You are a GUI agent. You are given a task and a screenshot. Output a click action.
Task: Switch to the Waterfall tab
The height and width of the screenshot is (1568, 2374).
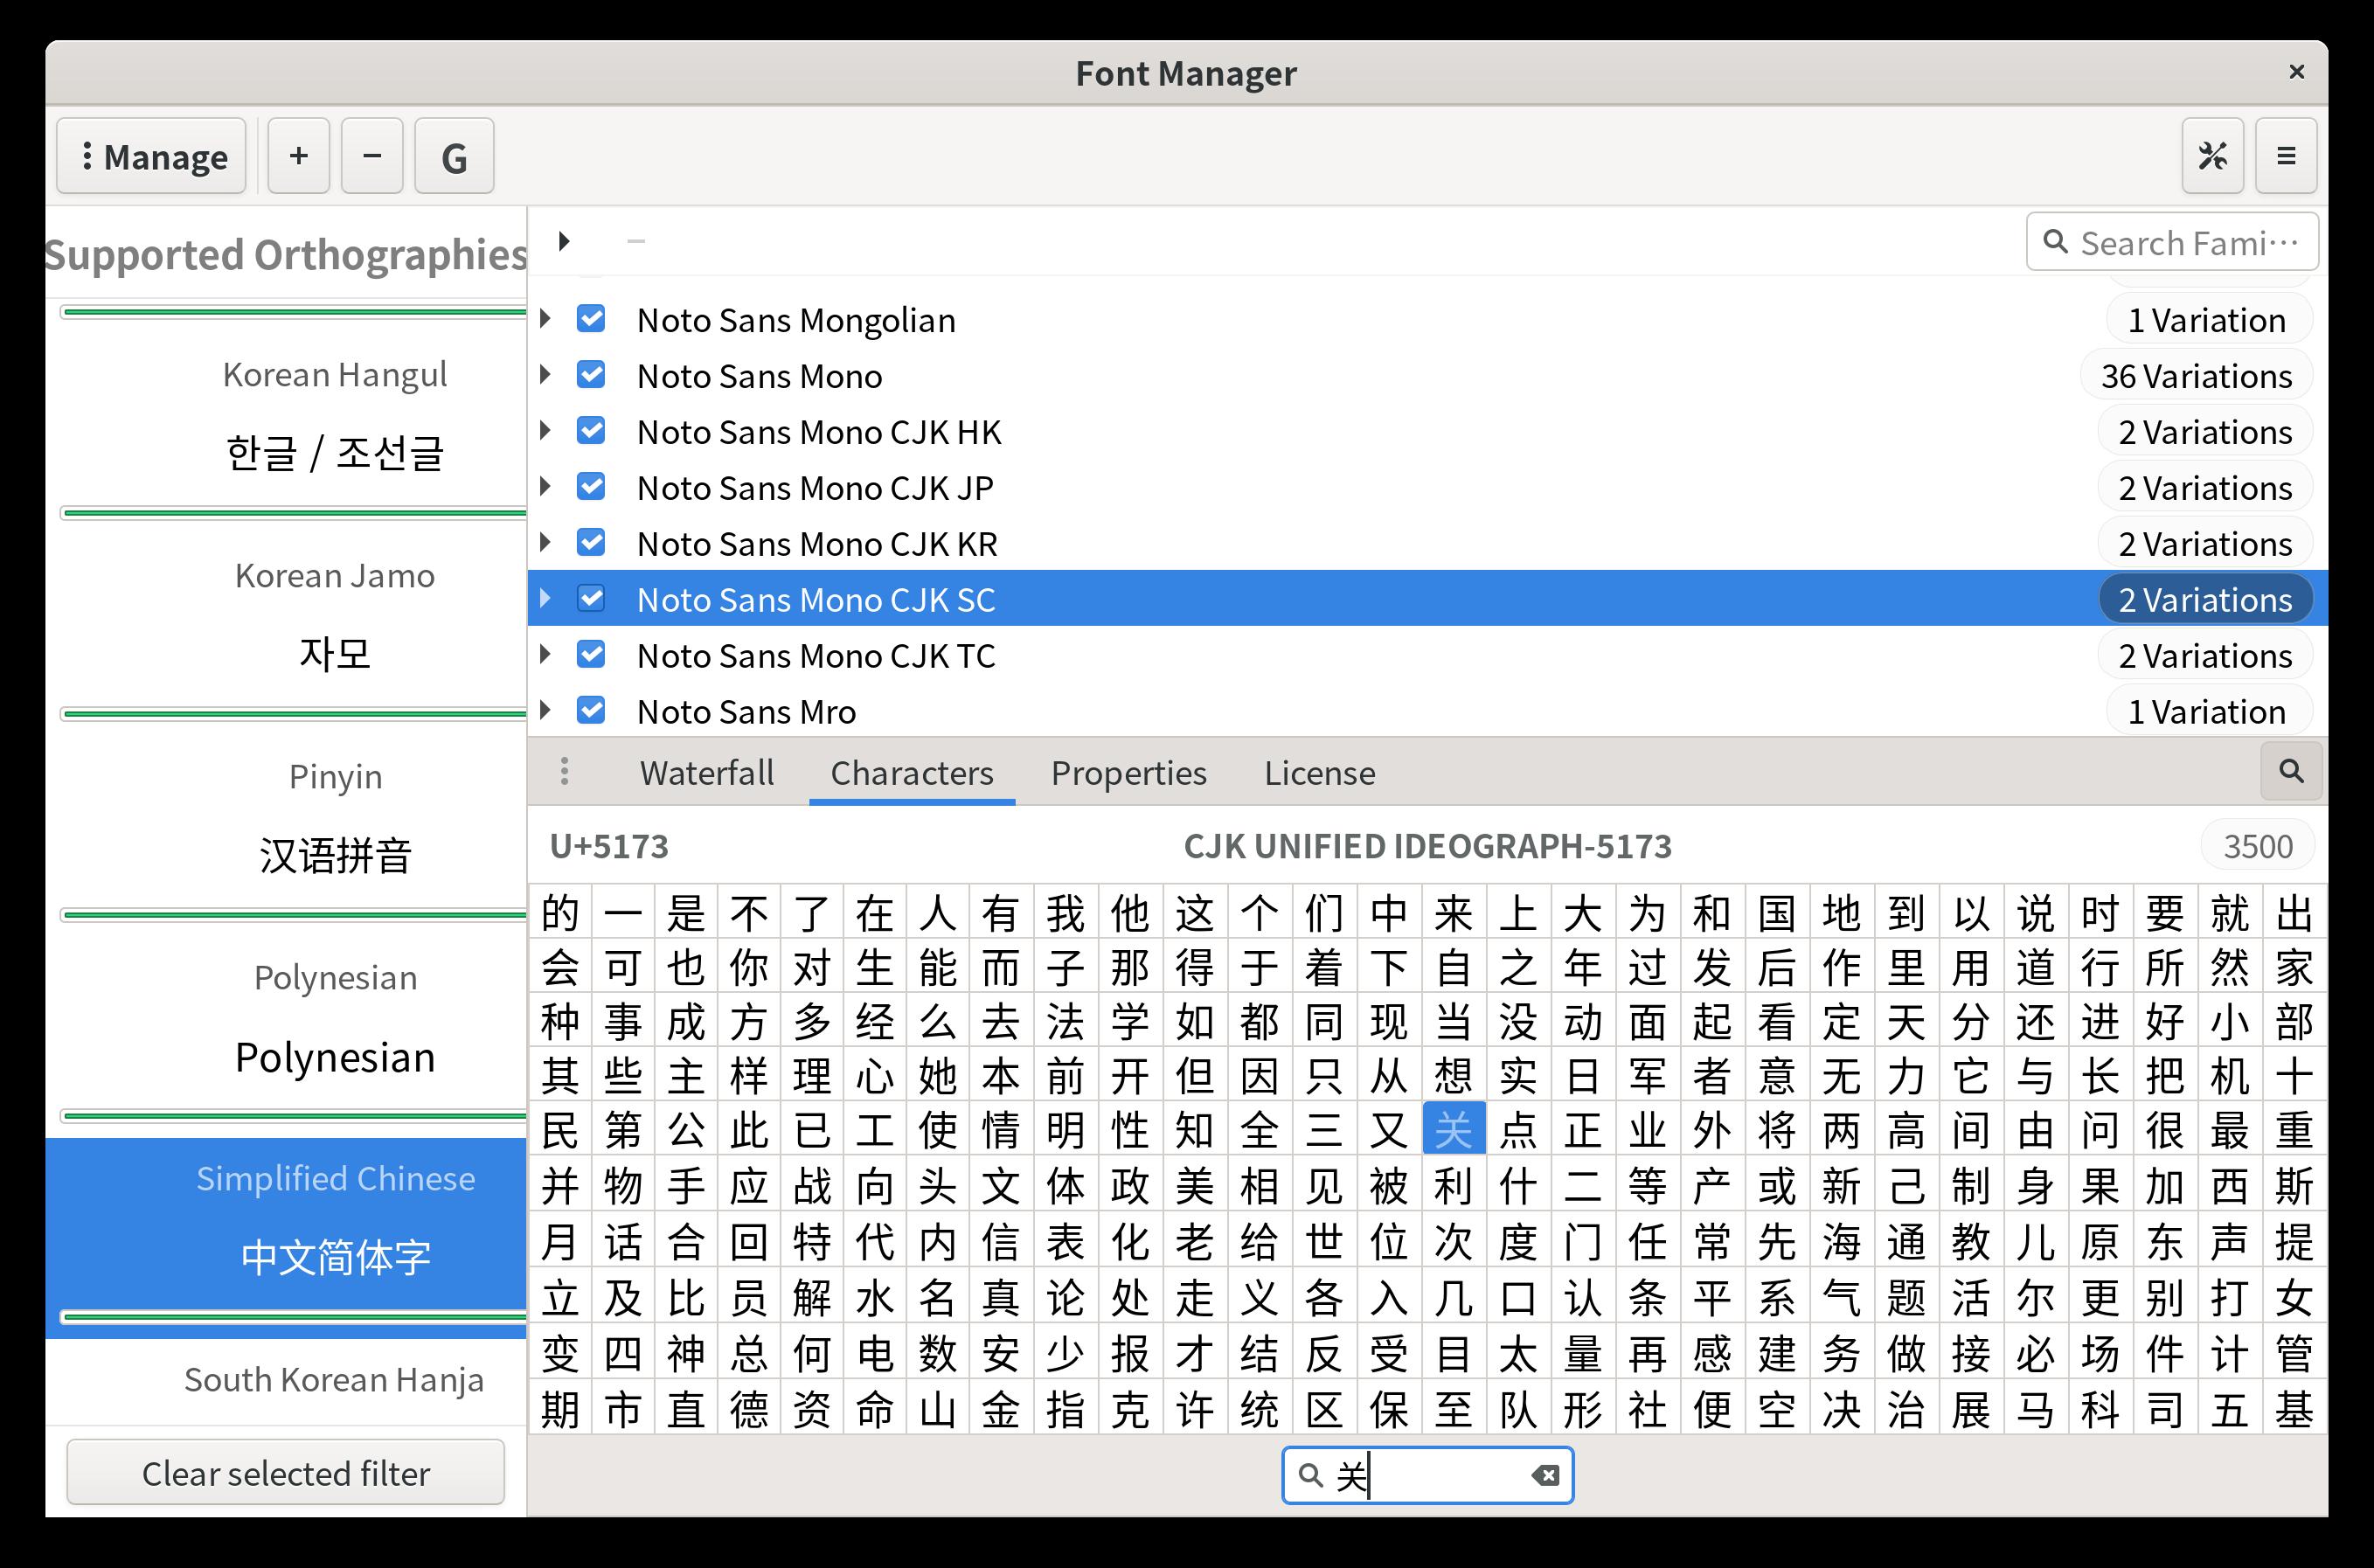click(x=707, y=773)
